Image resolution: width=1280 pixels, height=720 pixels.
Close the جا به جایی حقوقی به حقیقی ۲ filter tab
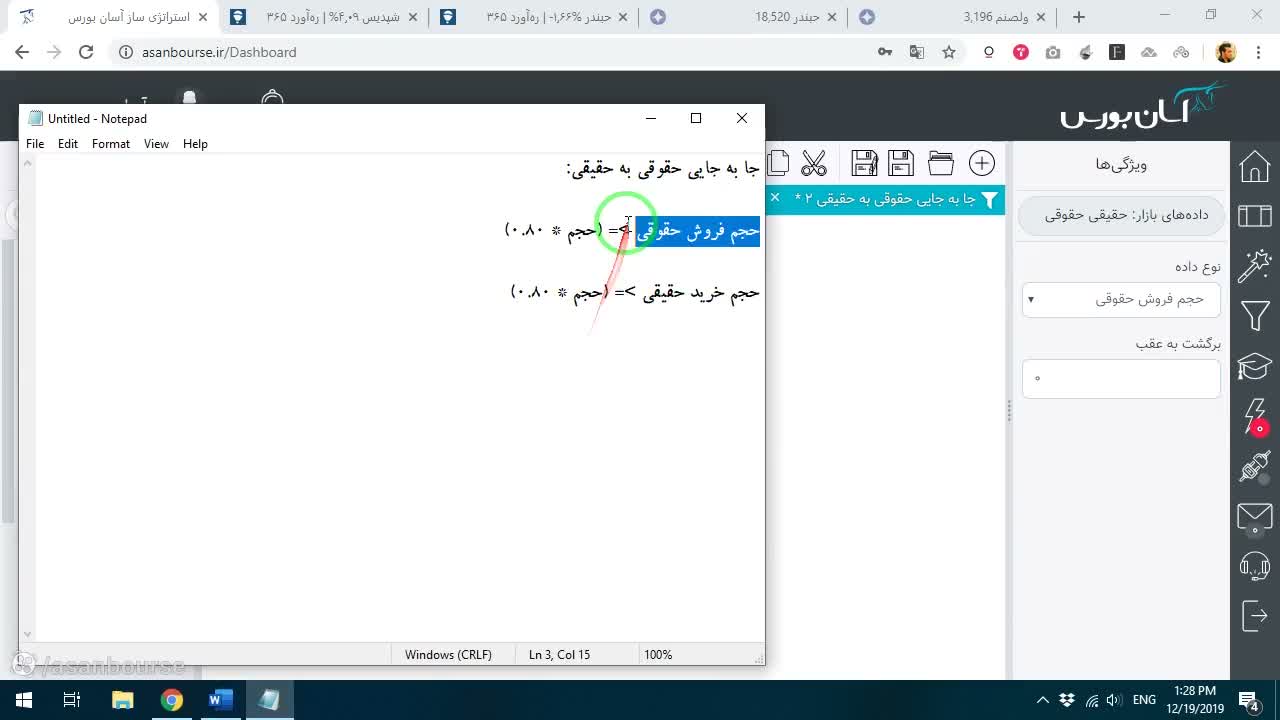(774, 199)
